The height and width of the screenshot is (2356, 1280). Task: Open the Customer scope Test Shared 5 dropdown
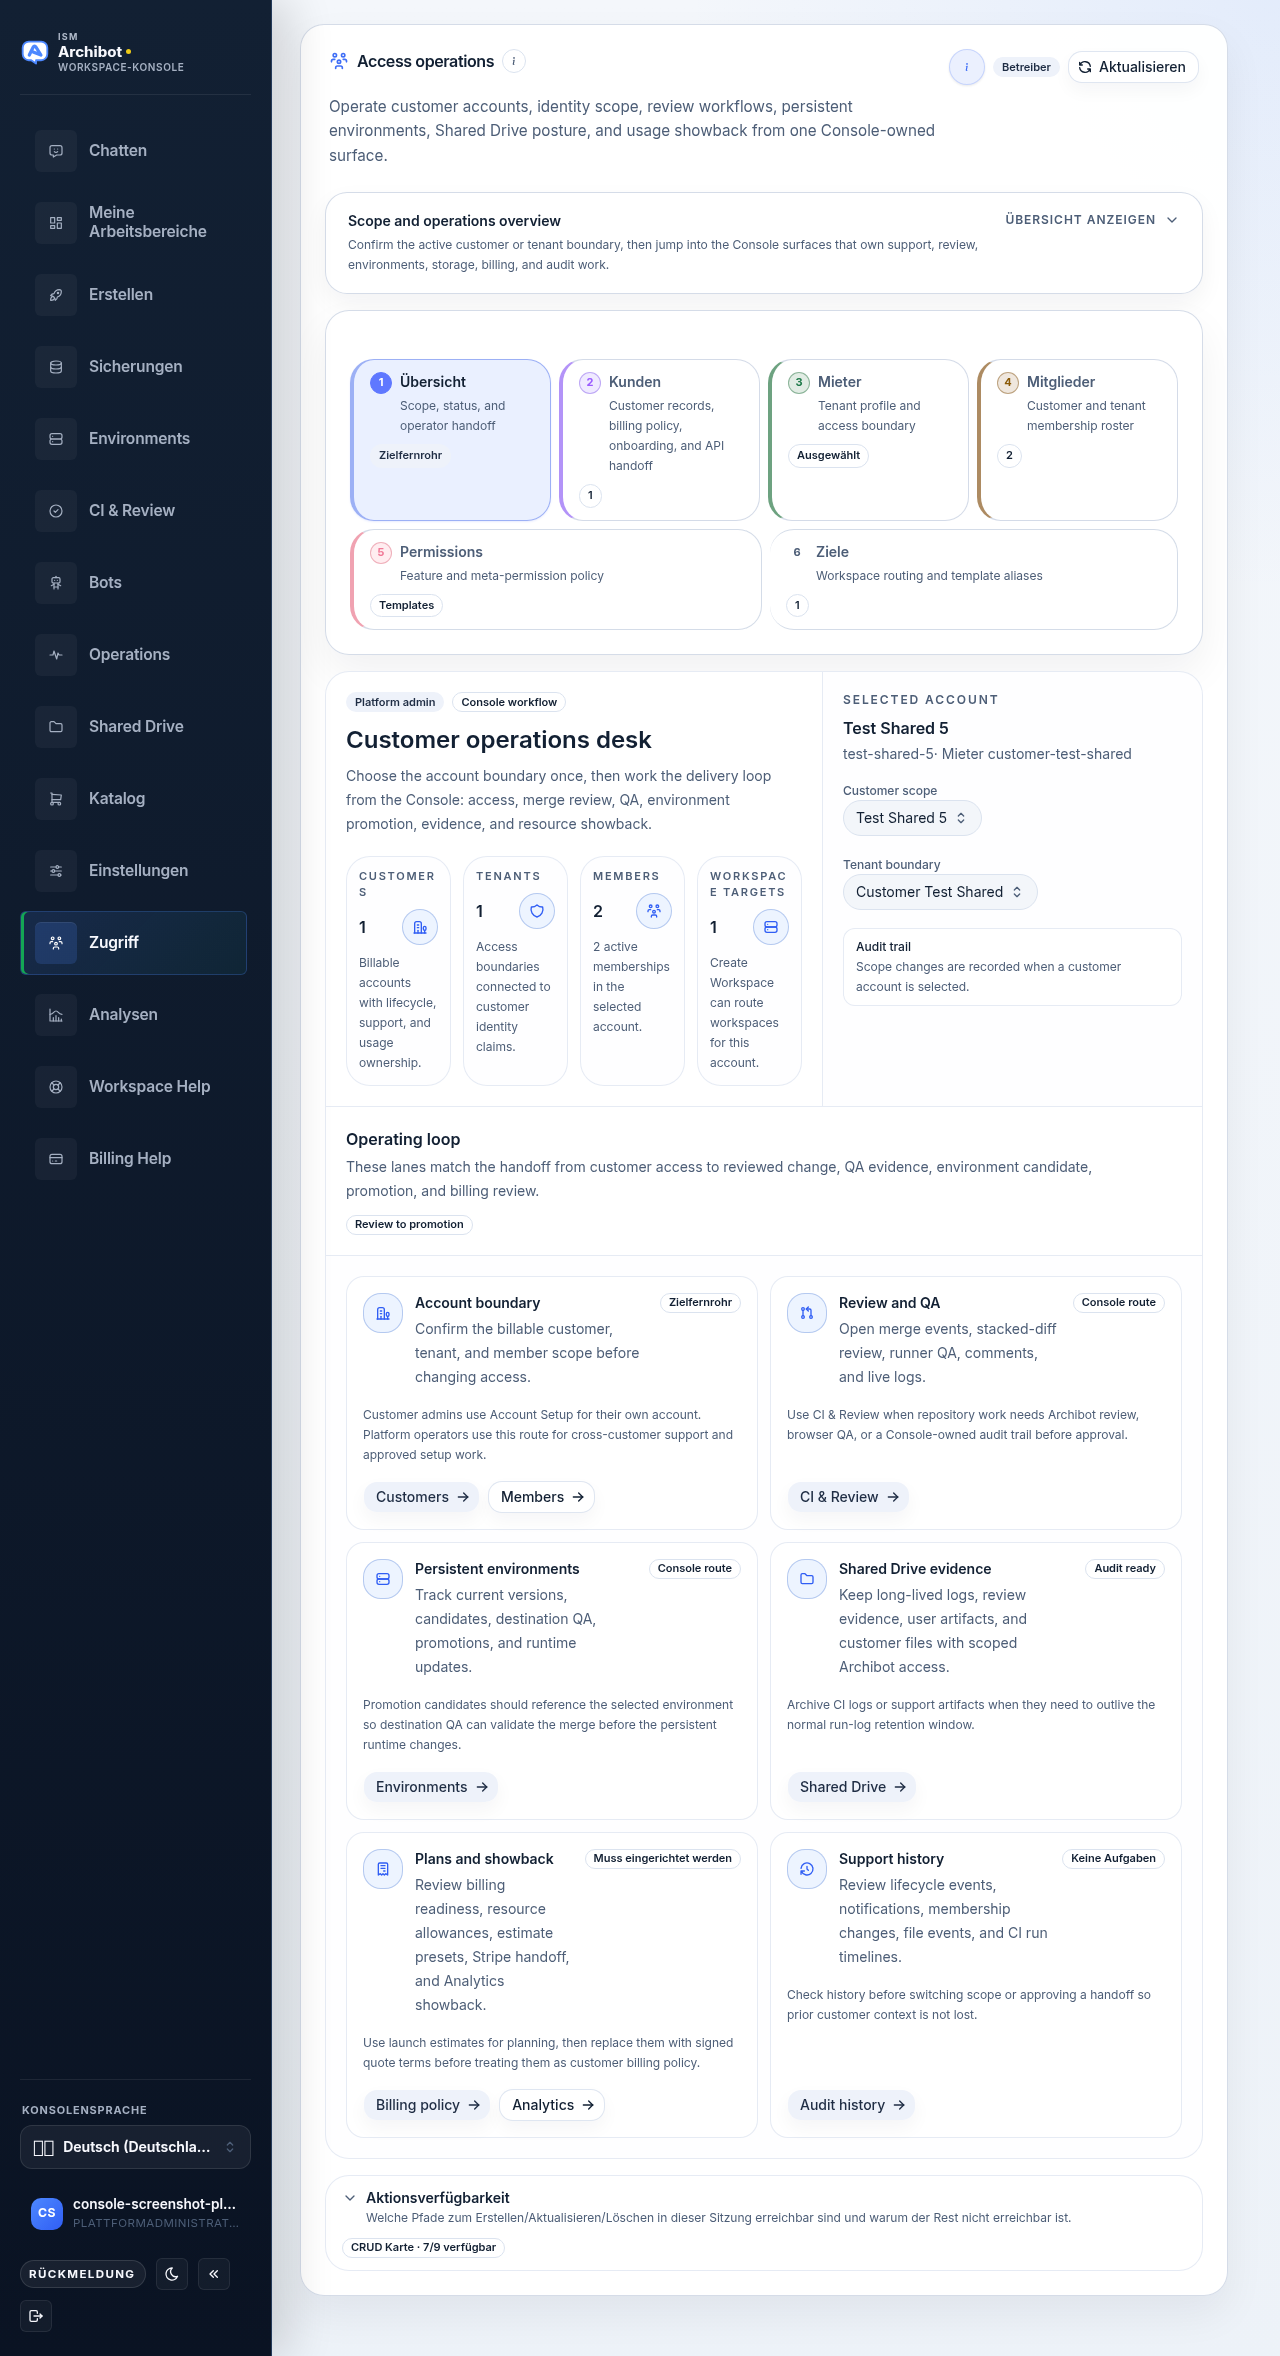tap(912, 818)
